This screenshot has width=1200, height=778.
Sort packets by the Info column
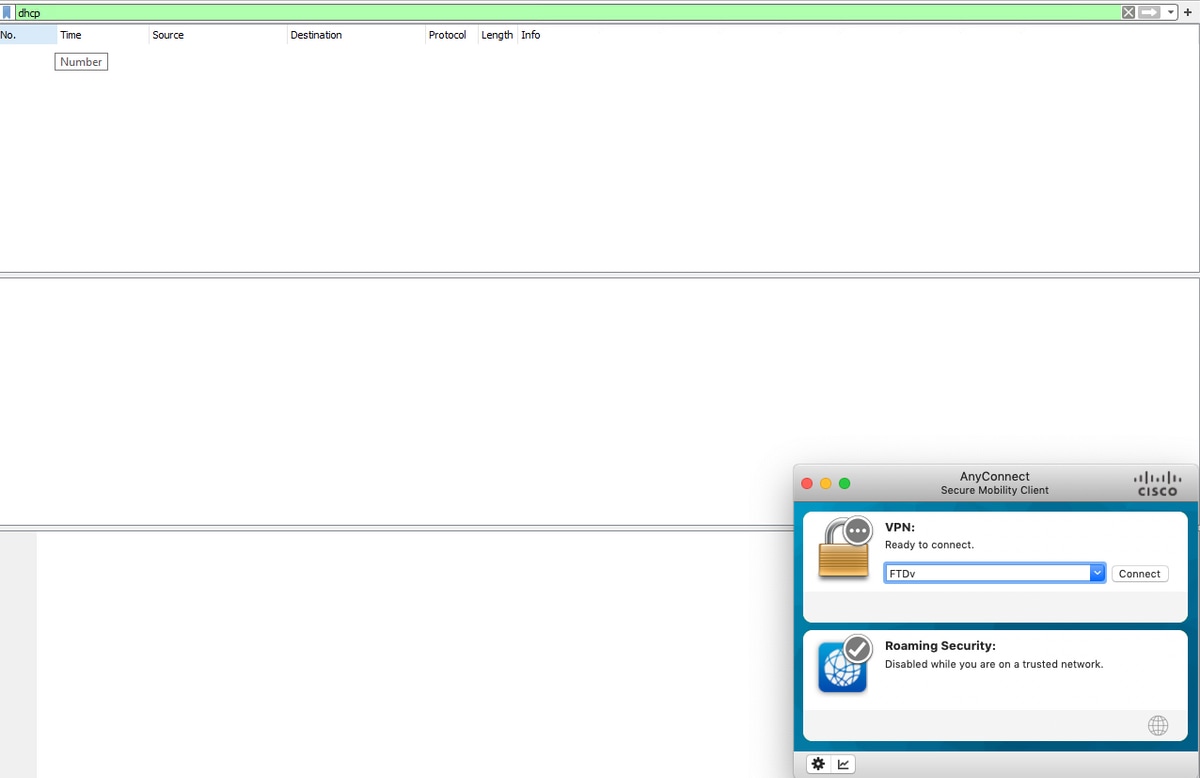coord(857,35)
